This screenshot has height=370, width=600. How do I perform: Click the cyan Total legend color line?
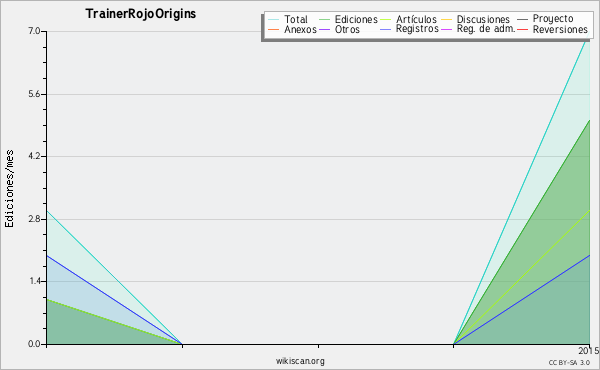tap(274, 19)
